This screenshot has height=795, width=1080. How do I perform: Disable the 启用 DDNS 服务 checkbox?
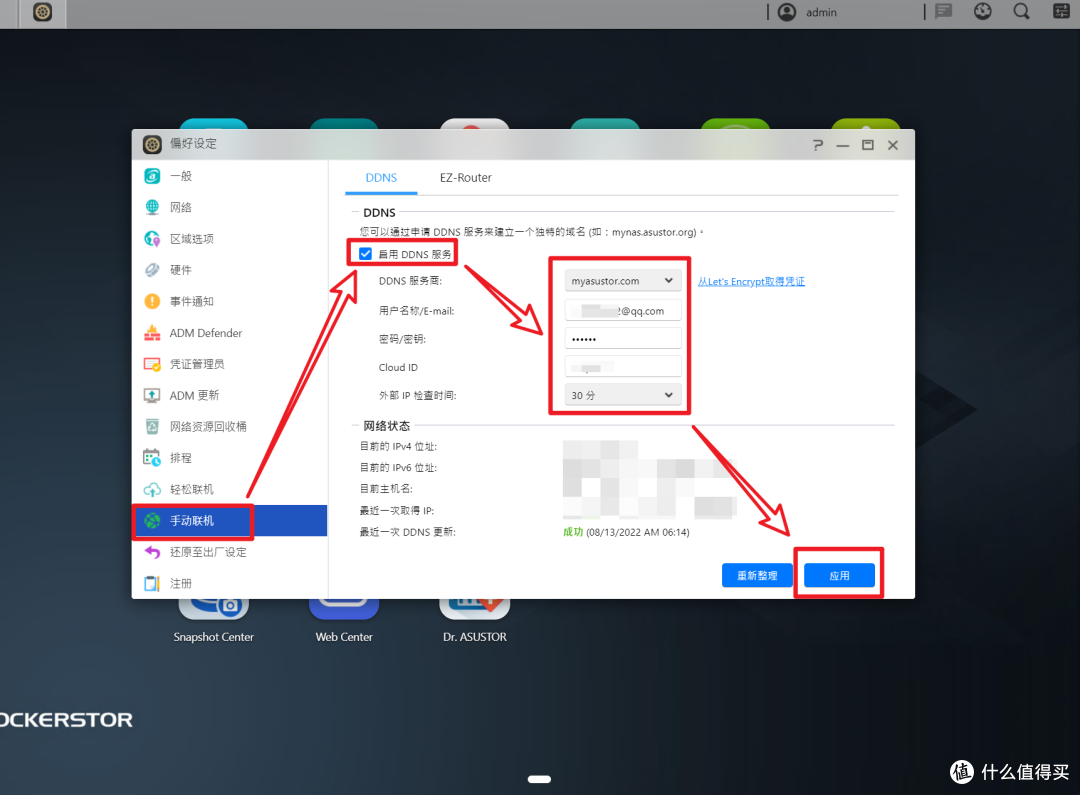pos(365,253)
